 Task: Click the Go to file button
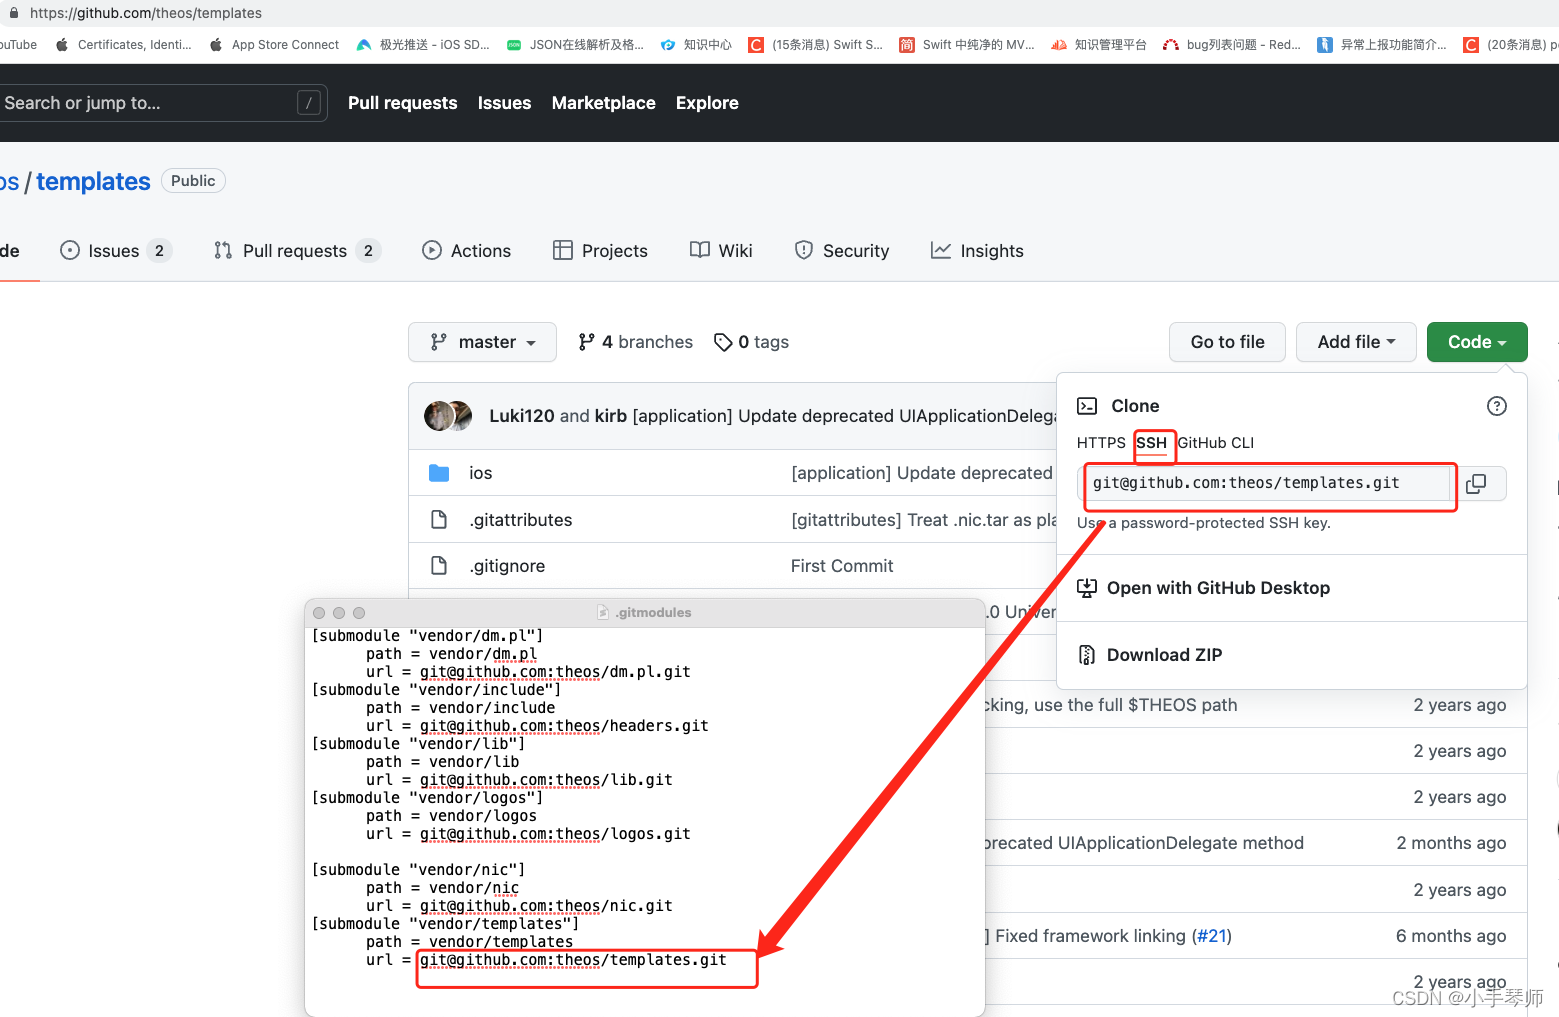(1228, 342)
